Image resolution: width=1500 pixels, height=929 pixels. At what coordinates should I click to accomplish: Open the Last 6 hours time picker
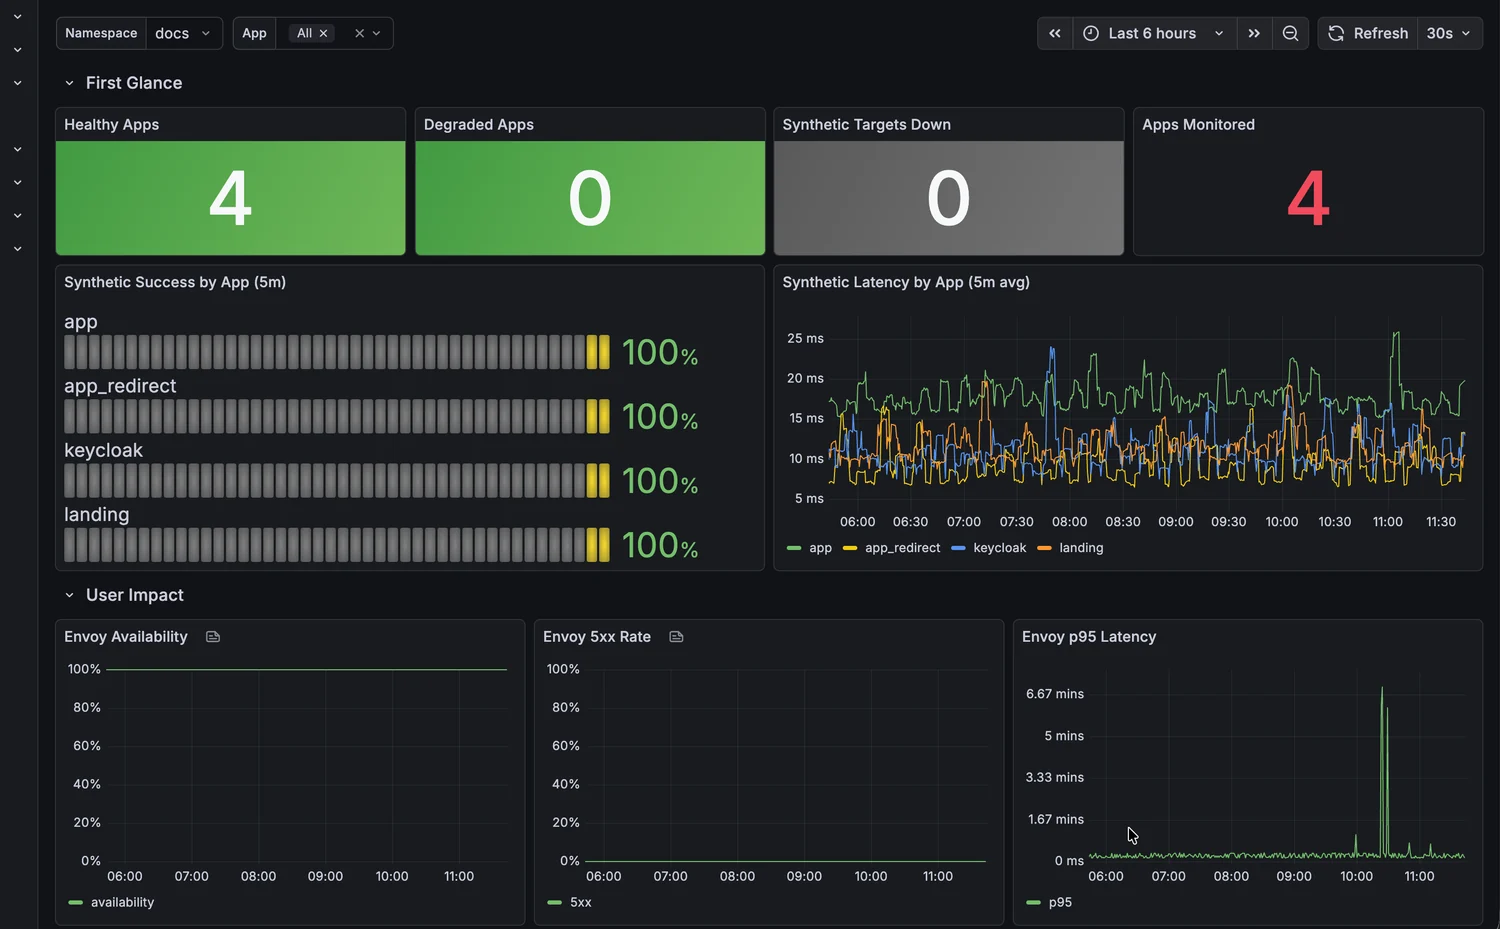click(1154, 33)
